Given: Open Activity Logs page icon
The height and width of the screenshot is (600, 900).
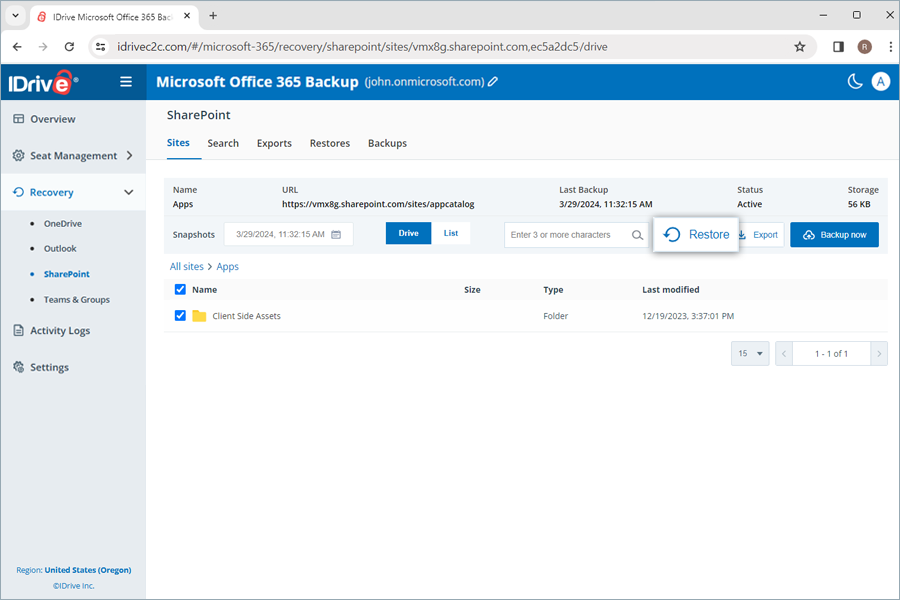Looking at the screenshot, I should pyautogui.click(x=18, y=330).
